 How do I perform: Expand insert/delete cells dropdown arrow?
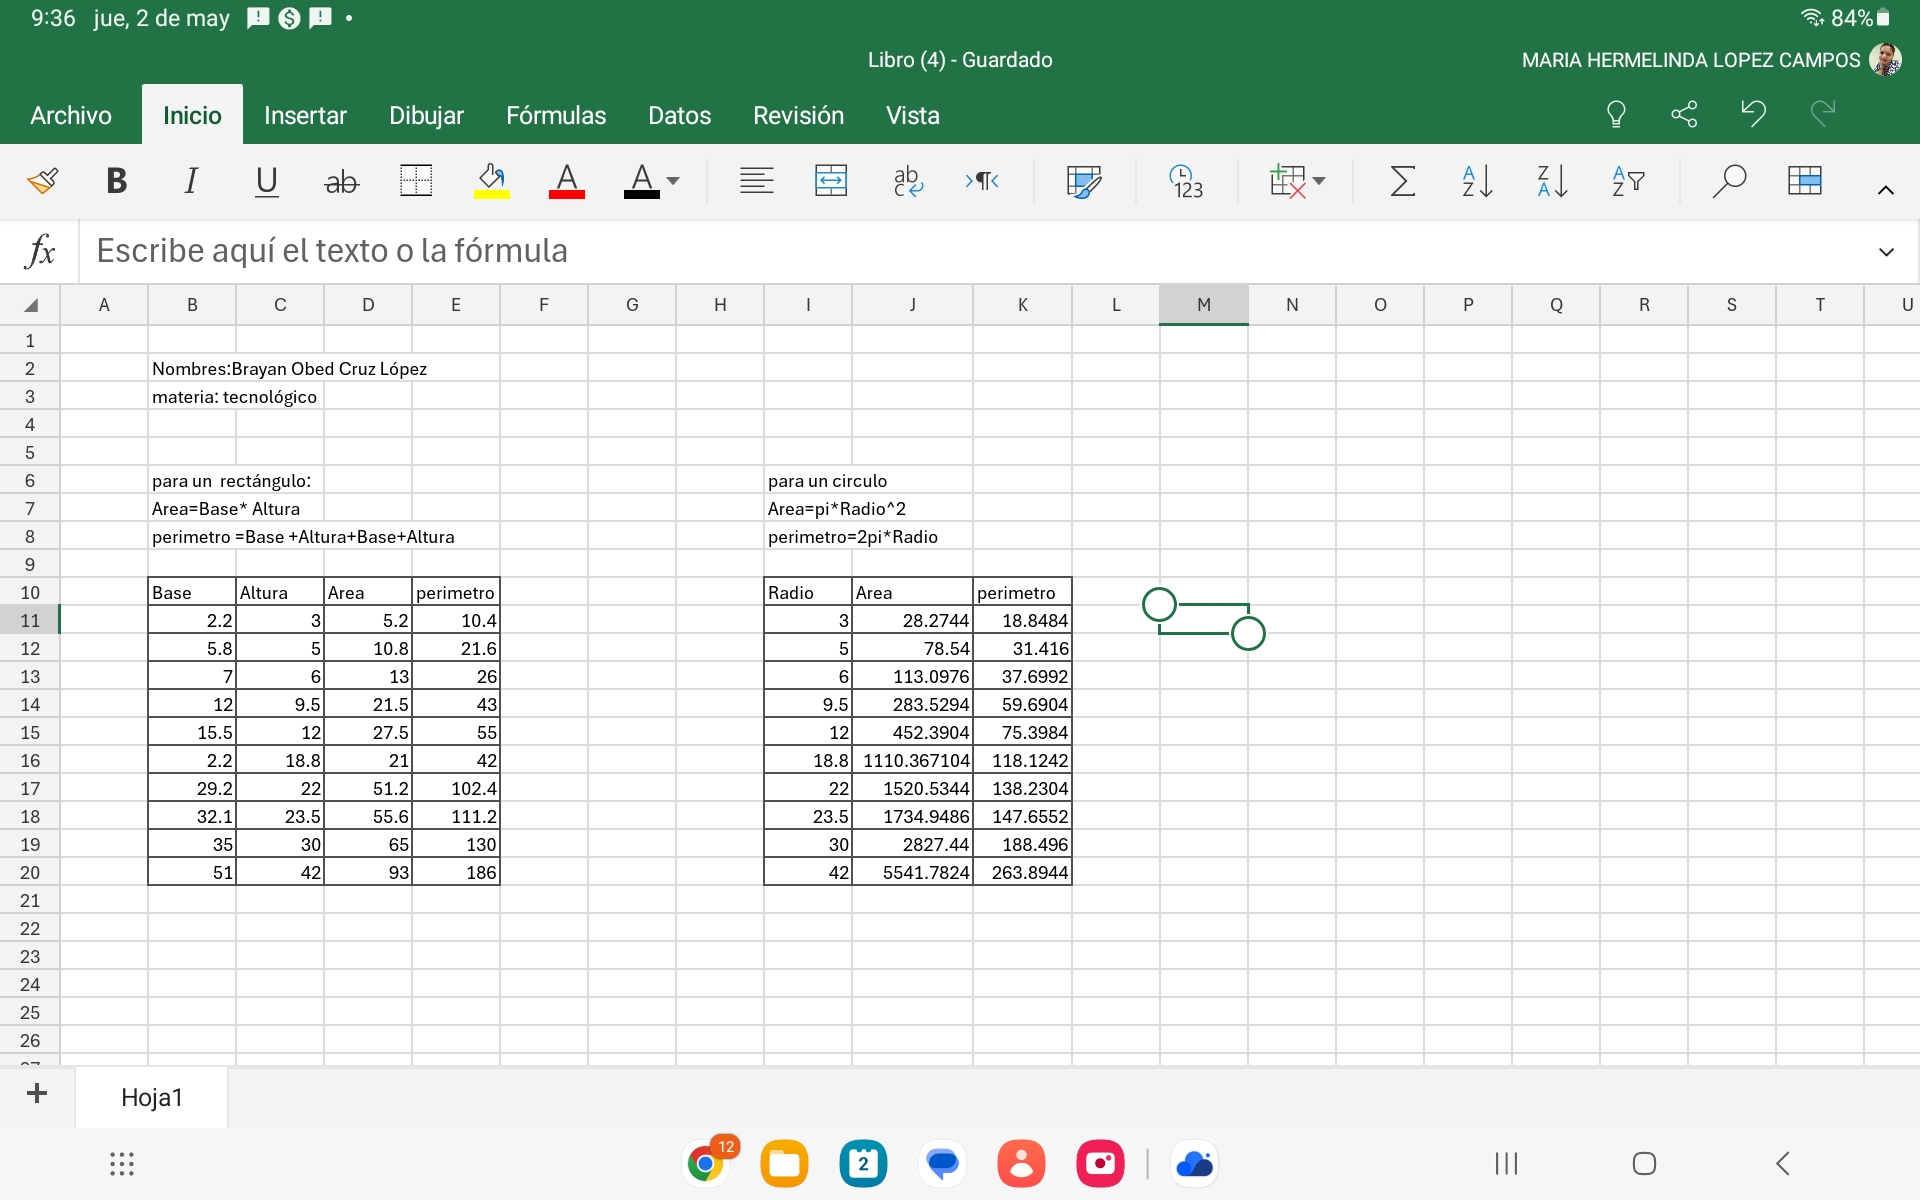(x=1319, y=181)
